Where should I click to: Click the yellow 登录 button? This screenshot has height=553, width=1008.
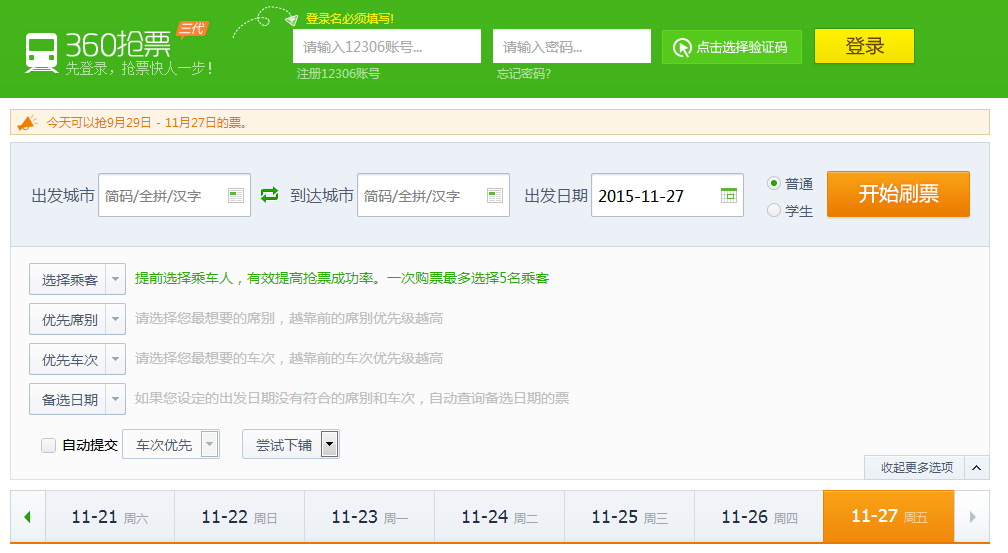864,46
